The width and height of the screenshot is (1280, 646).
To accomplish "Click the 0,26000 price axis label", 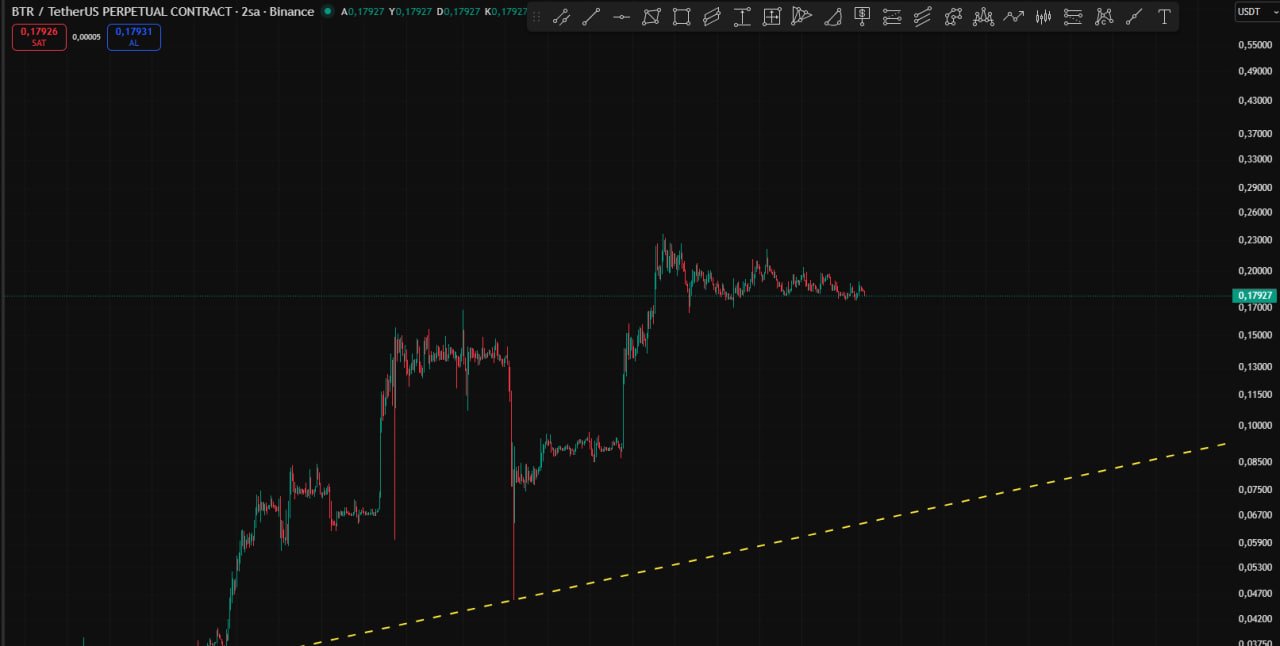I will click(x=1255, y=212).
